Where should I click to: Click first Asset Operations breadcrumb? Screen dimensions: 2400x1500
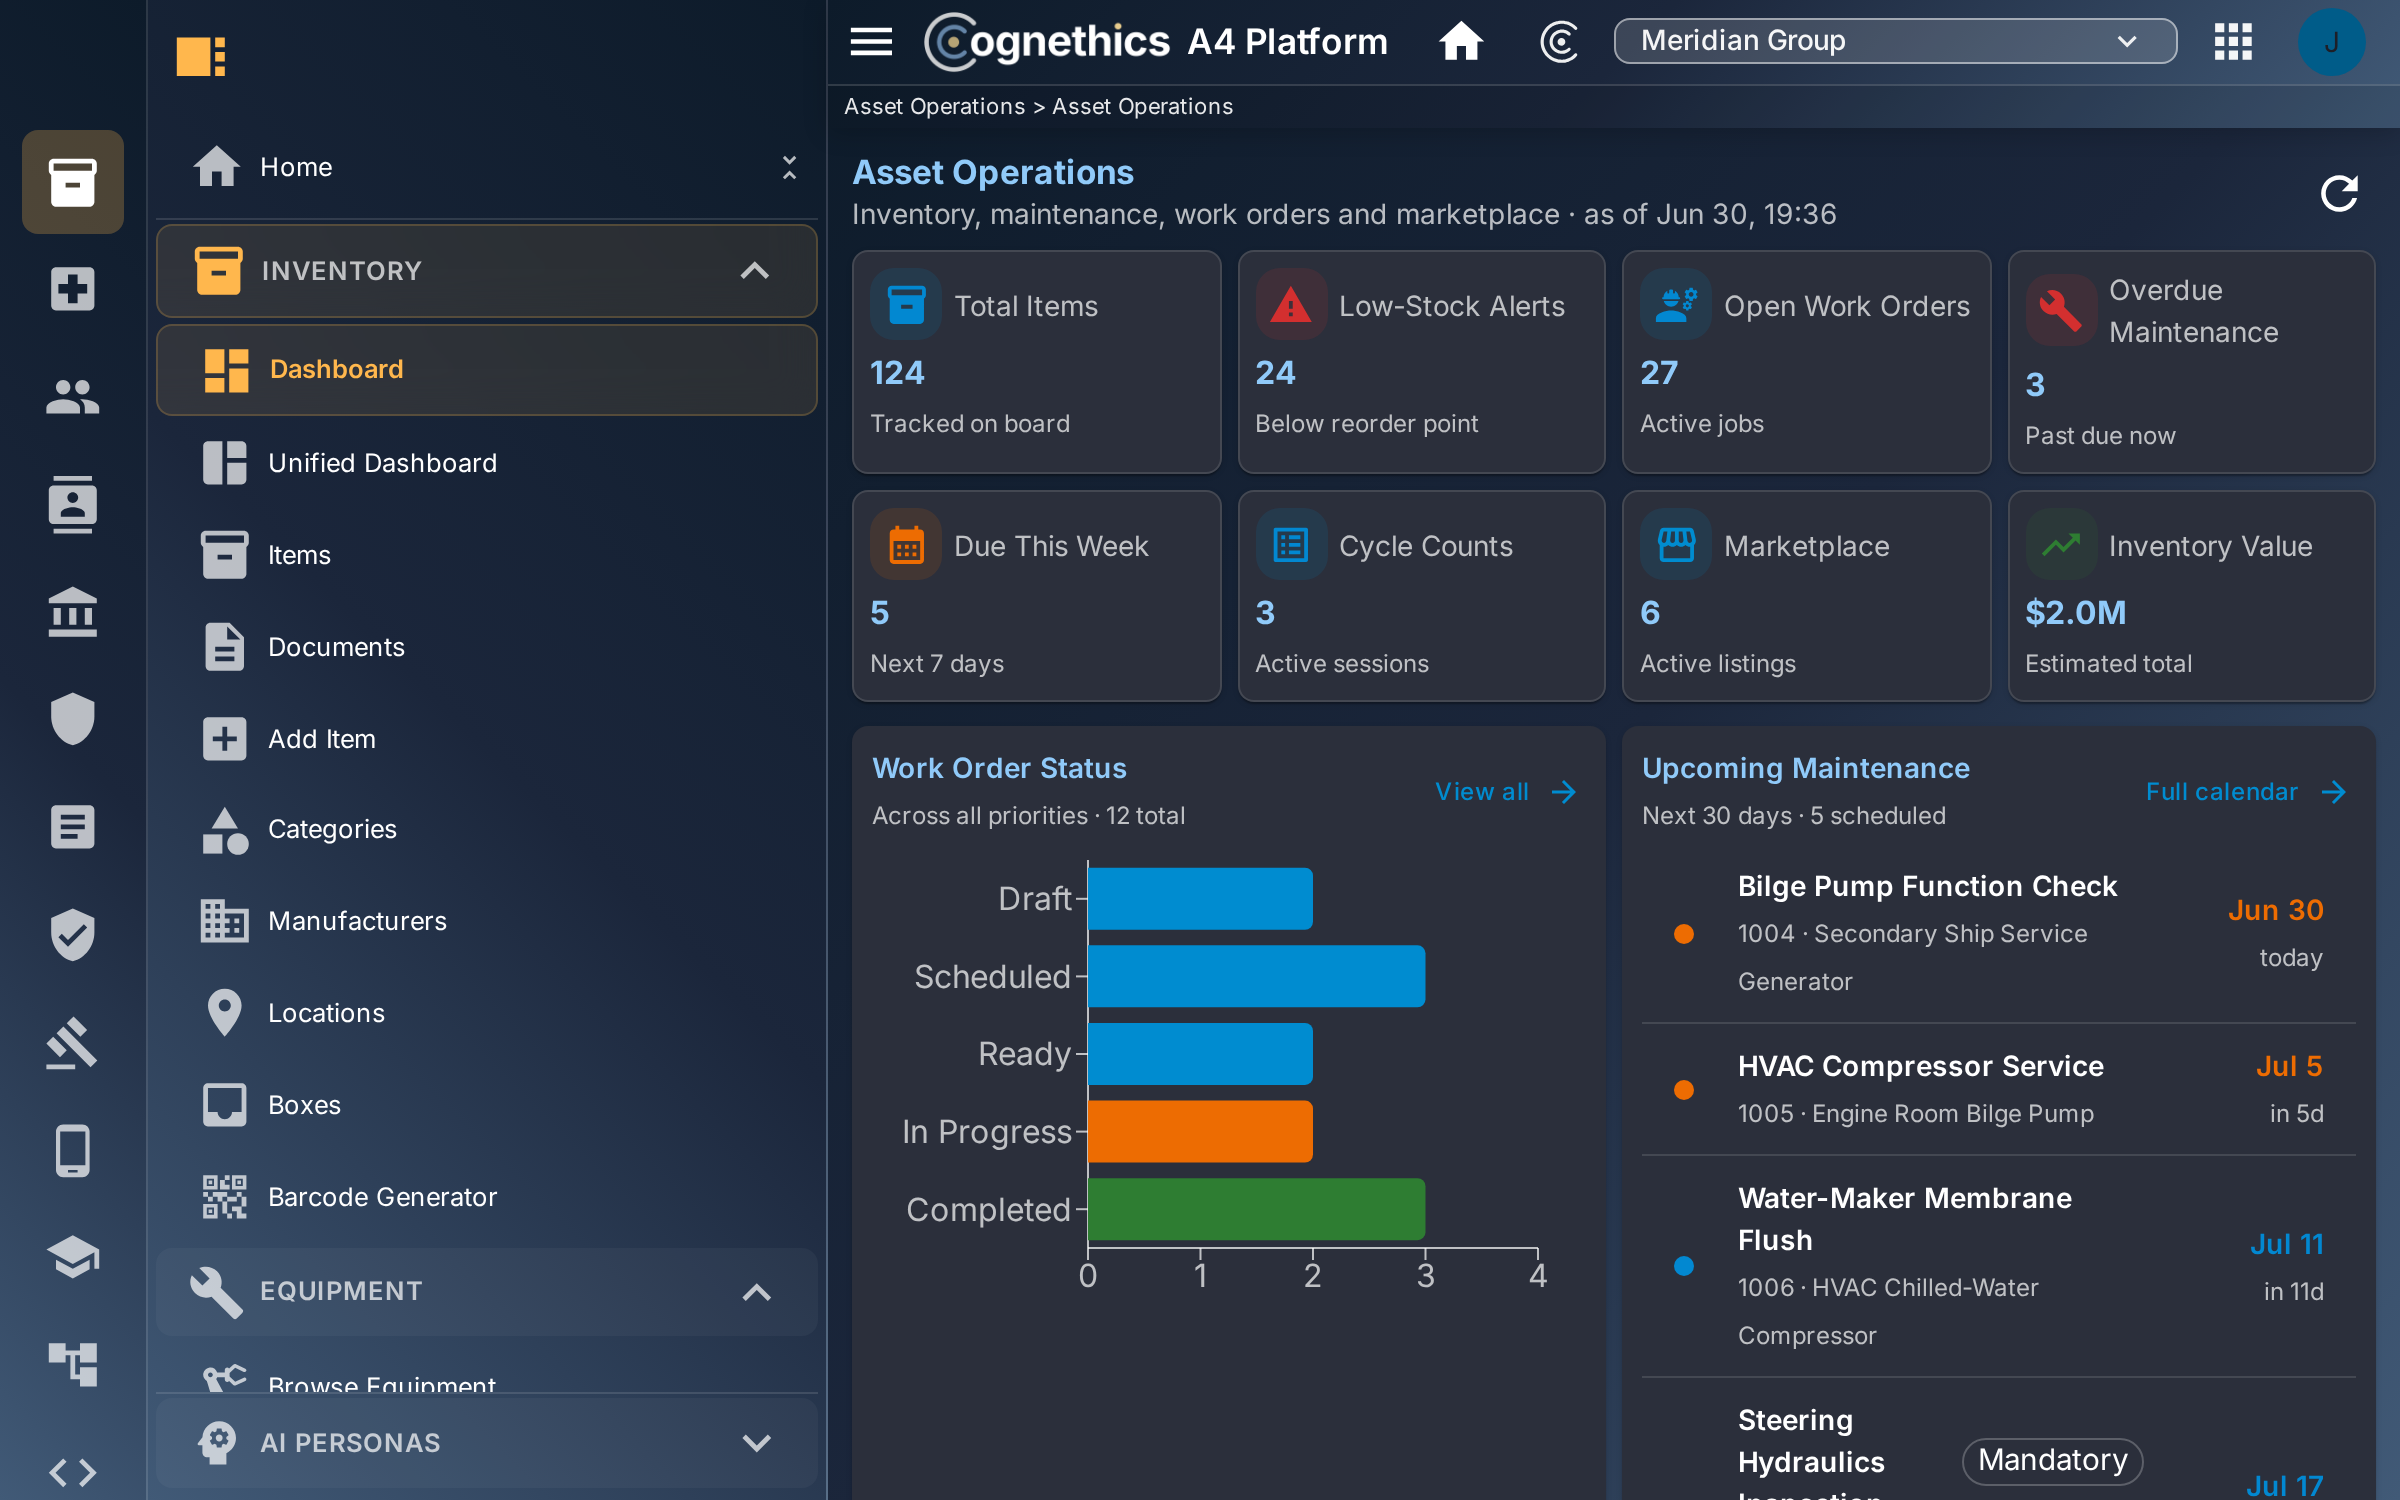point(934,106)
